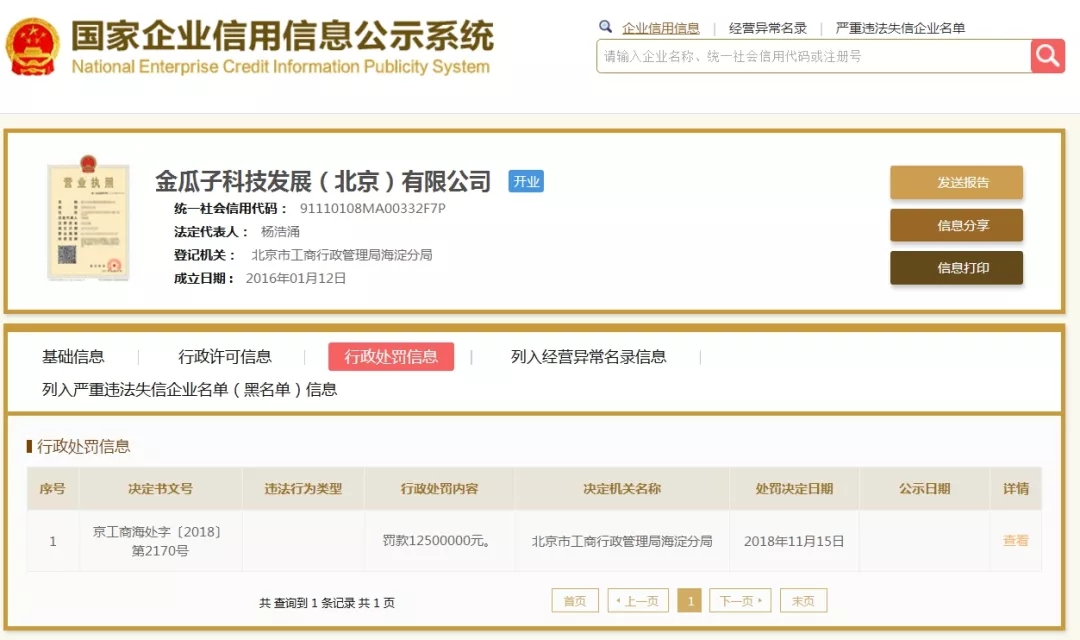Click the 决定书文号 column header

[160, 488]
